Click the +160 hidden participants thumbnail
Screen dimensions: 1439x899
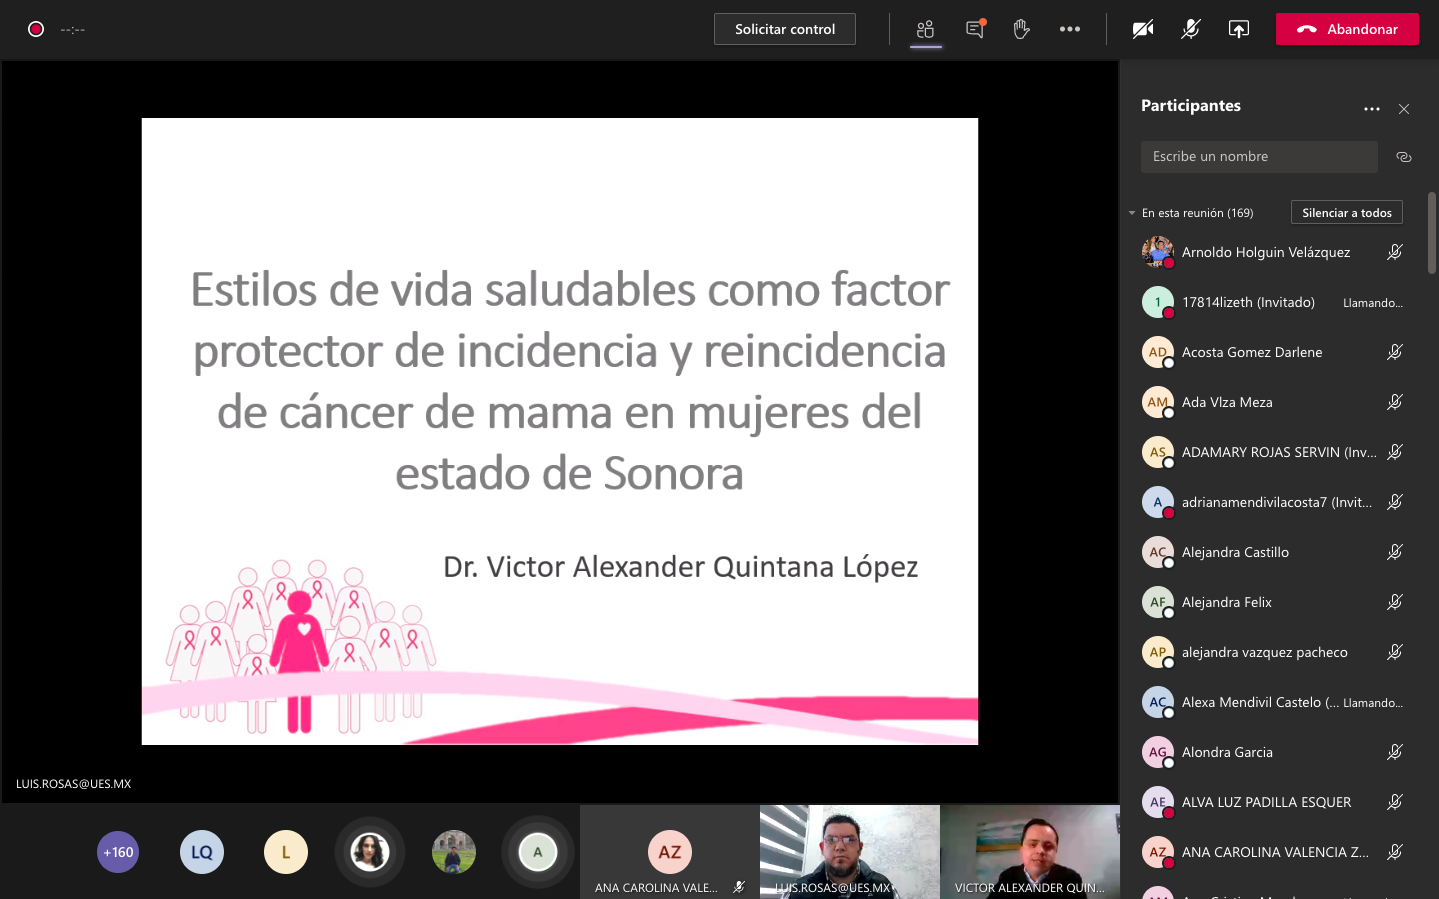coord(117,852)
